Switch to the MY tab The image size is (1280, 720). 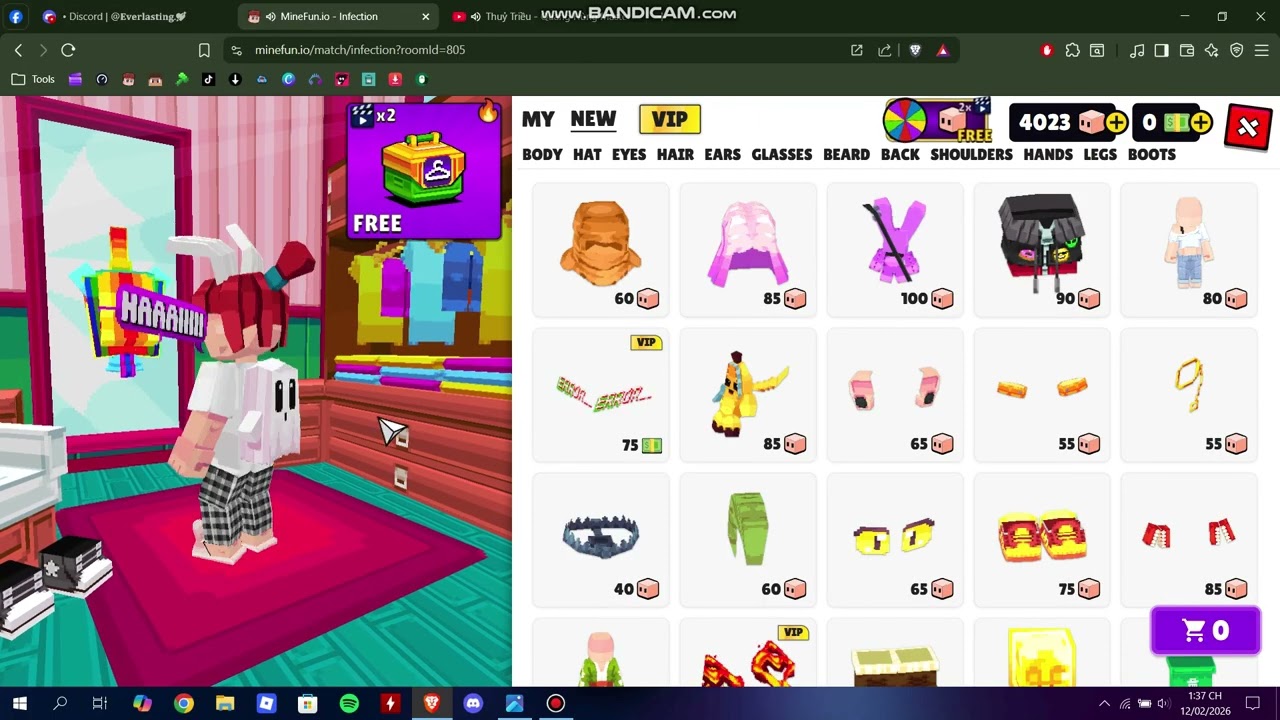538,119
